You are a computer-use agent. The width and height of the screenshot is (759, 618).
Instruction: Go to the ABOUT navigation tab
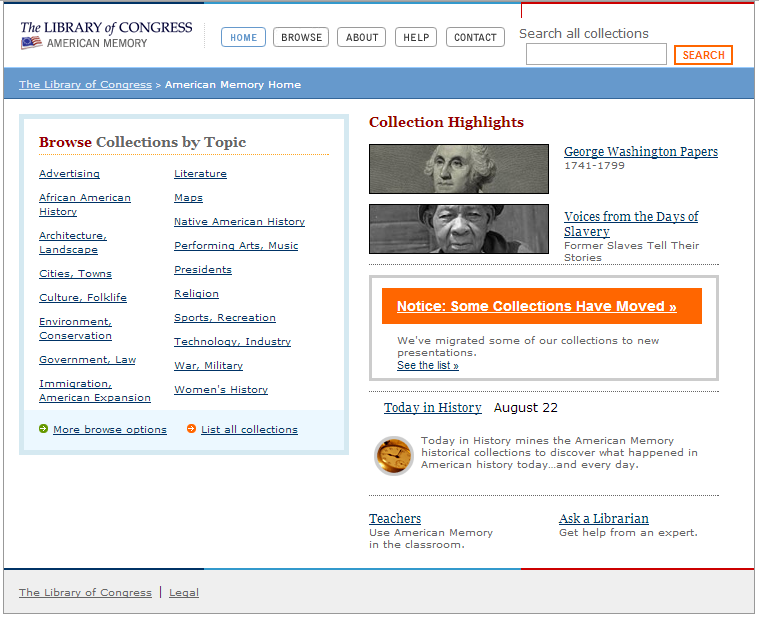pyautogui.click(x=362, y=37)
